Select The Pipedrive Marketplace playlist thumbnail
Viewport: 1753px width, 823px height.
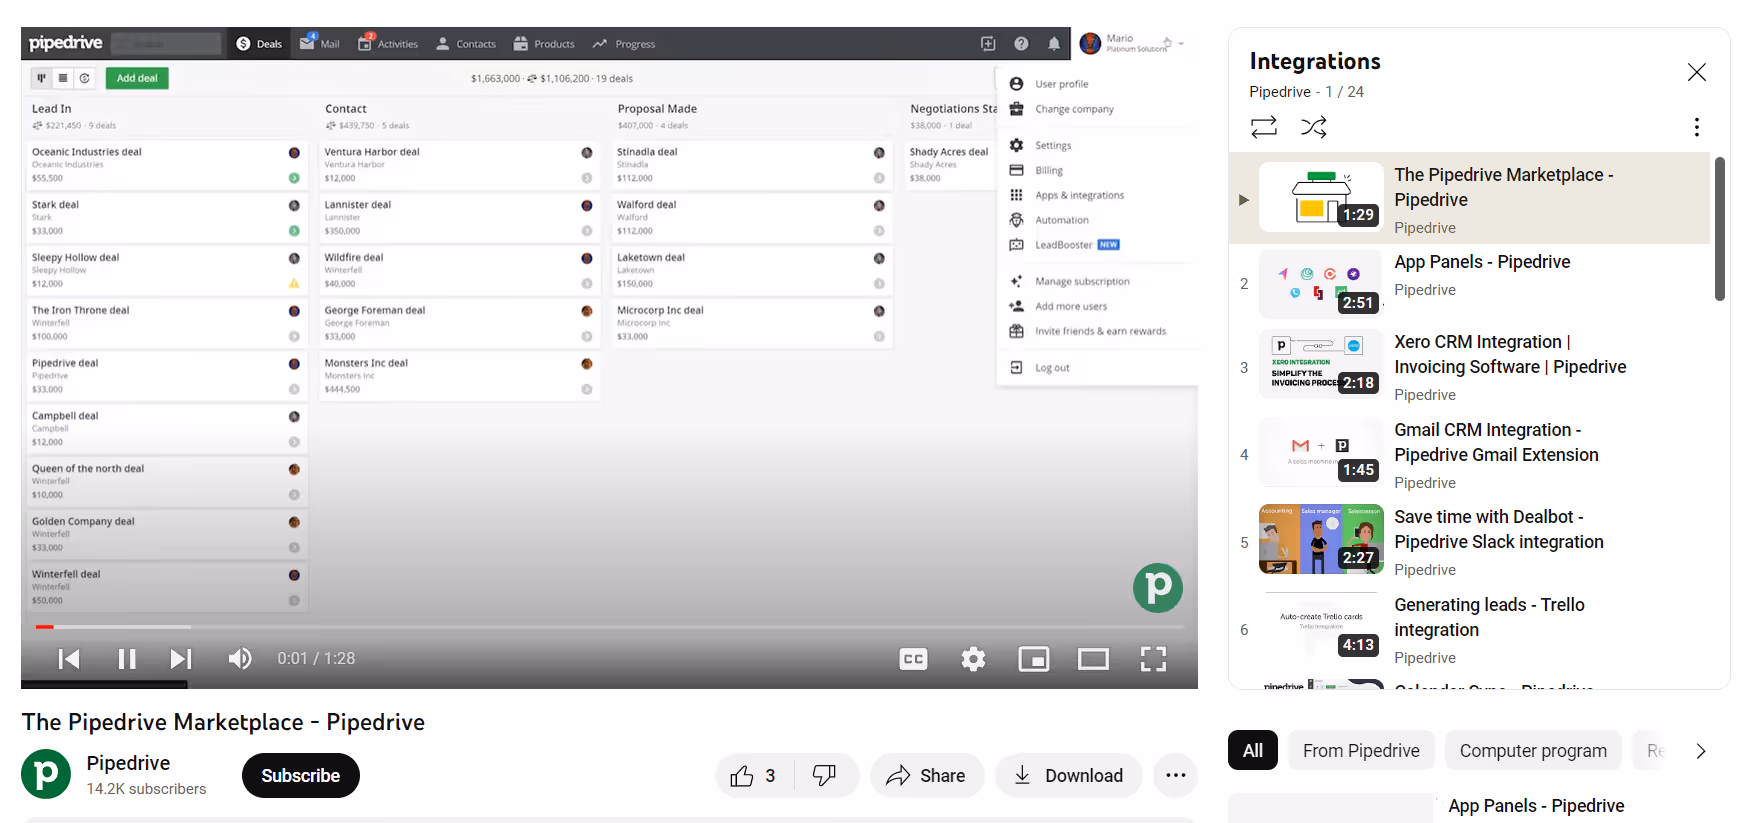click(1321, 197)
